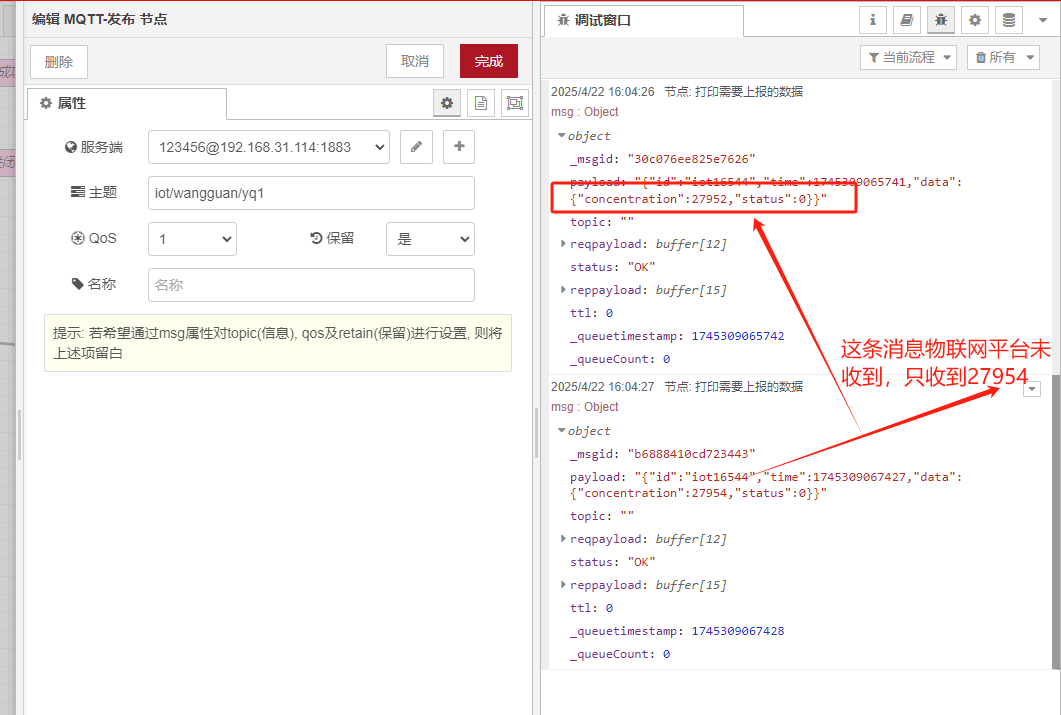1061x715 pixels.
Task: Click status "OK" in second message
Action: tap(641, 562)
